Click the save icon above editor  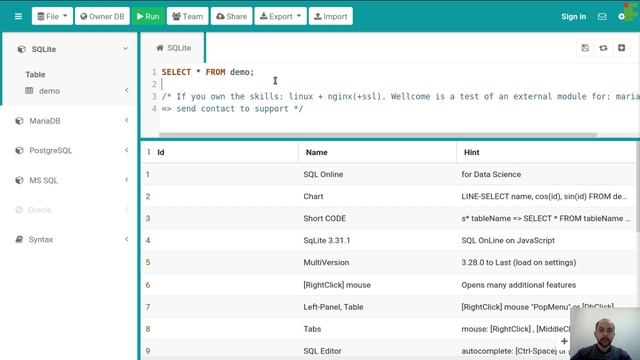pos(585,48)
